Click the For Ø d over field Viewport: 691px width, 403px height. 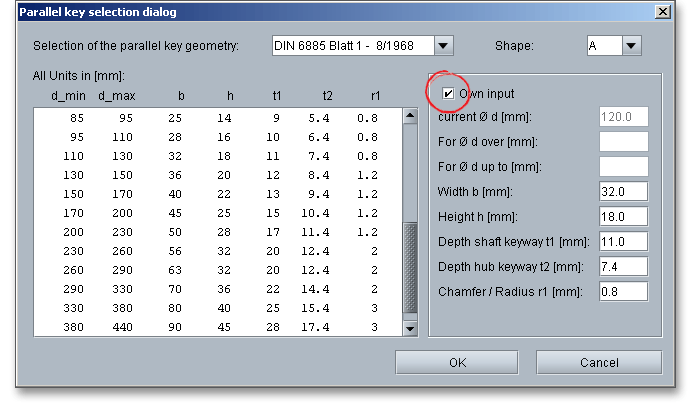[x=623, y=142]
